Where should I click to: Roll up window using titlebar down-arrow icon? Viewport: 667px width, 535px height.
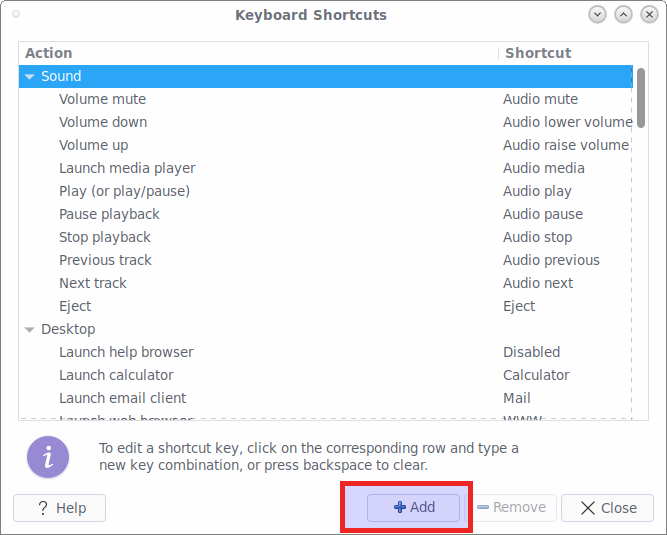(x=598, y=14)
